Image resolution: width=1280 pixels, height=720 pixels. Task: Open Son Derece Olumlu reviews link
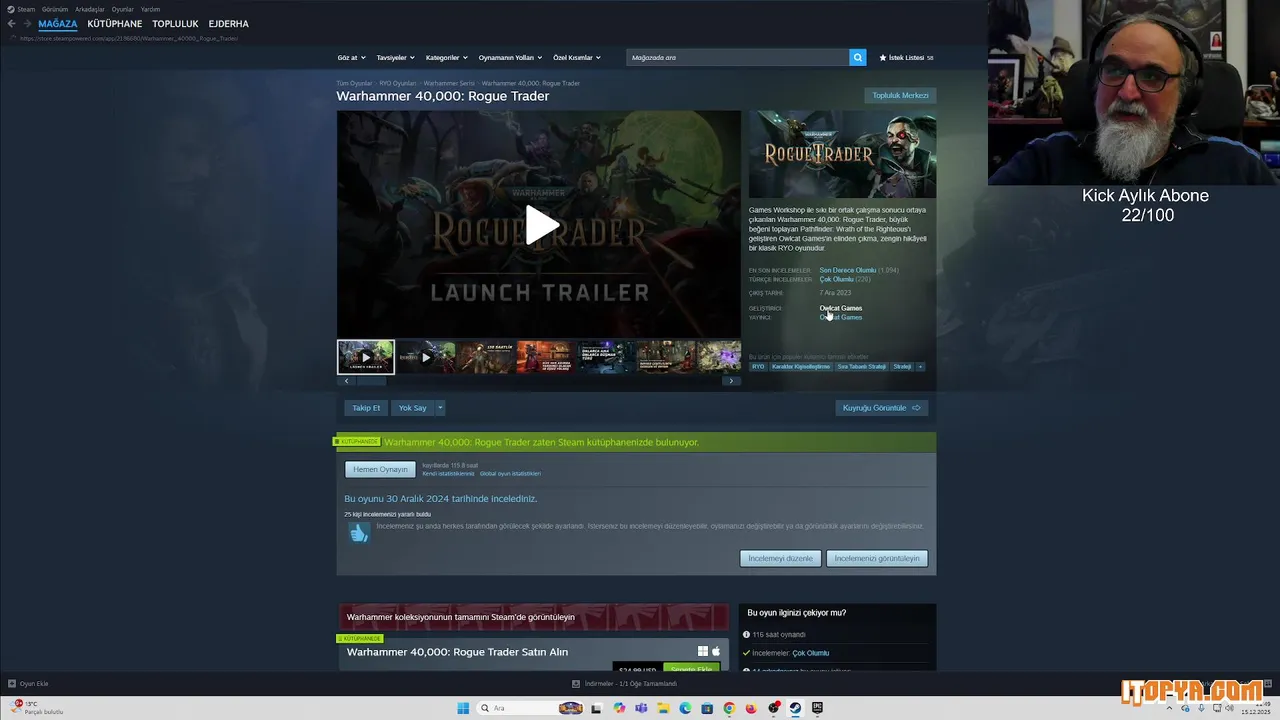point(847,270)
